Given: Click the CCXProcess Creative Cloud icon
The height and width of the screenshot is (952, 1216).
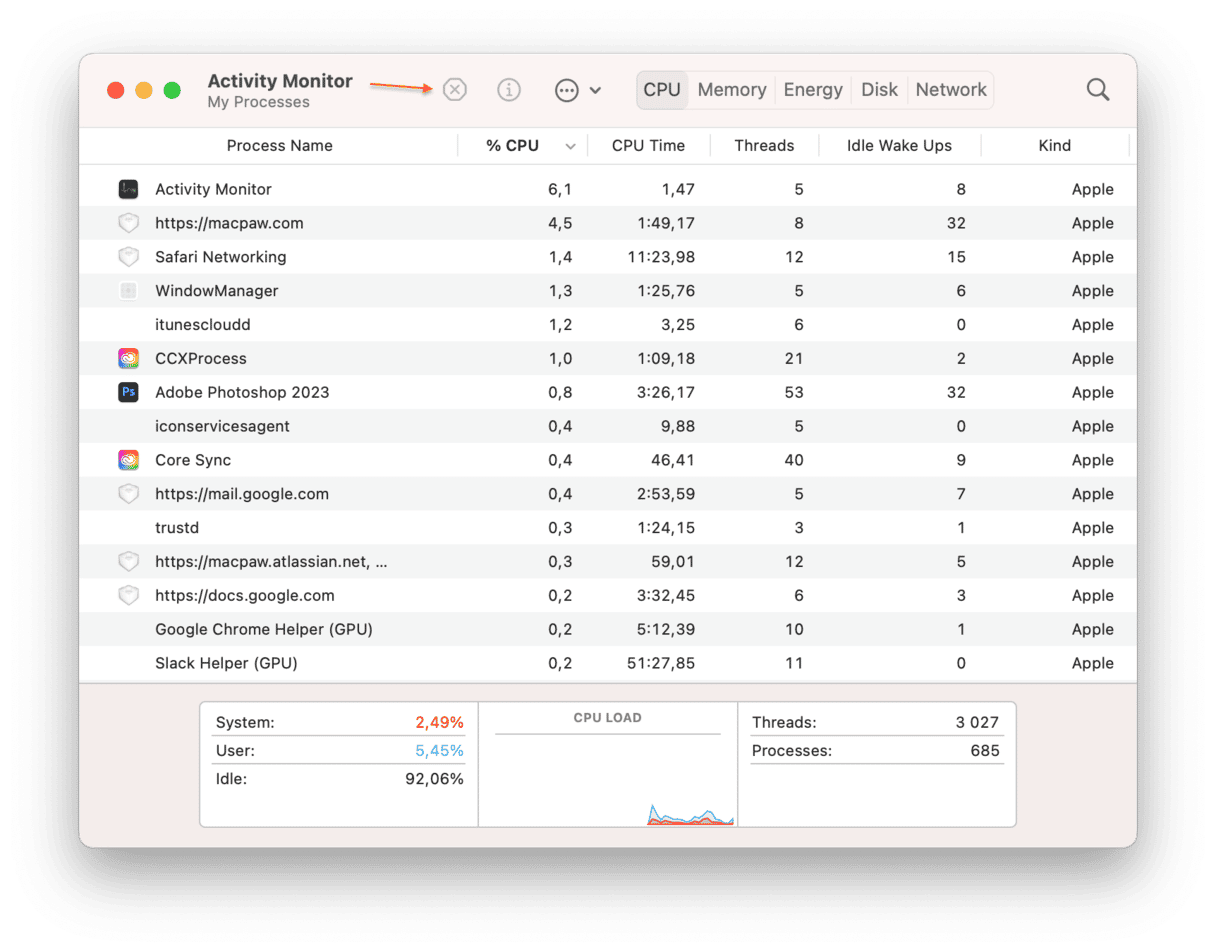Looking at the screenshot, I should (x=128, y=358).
